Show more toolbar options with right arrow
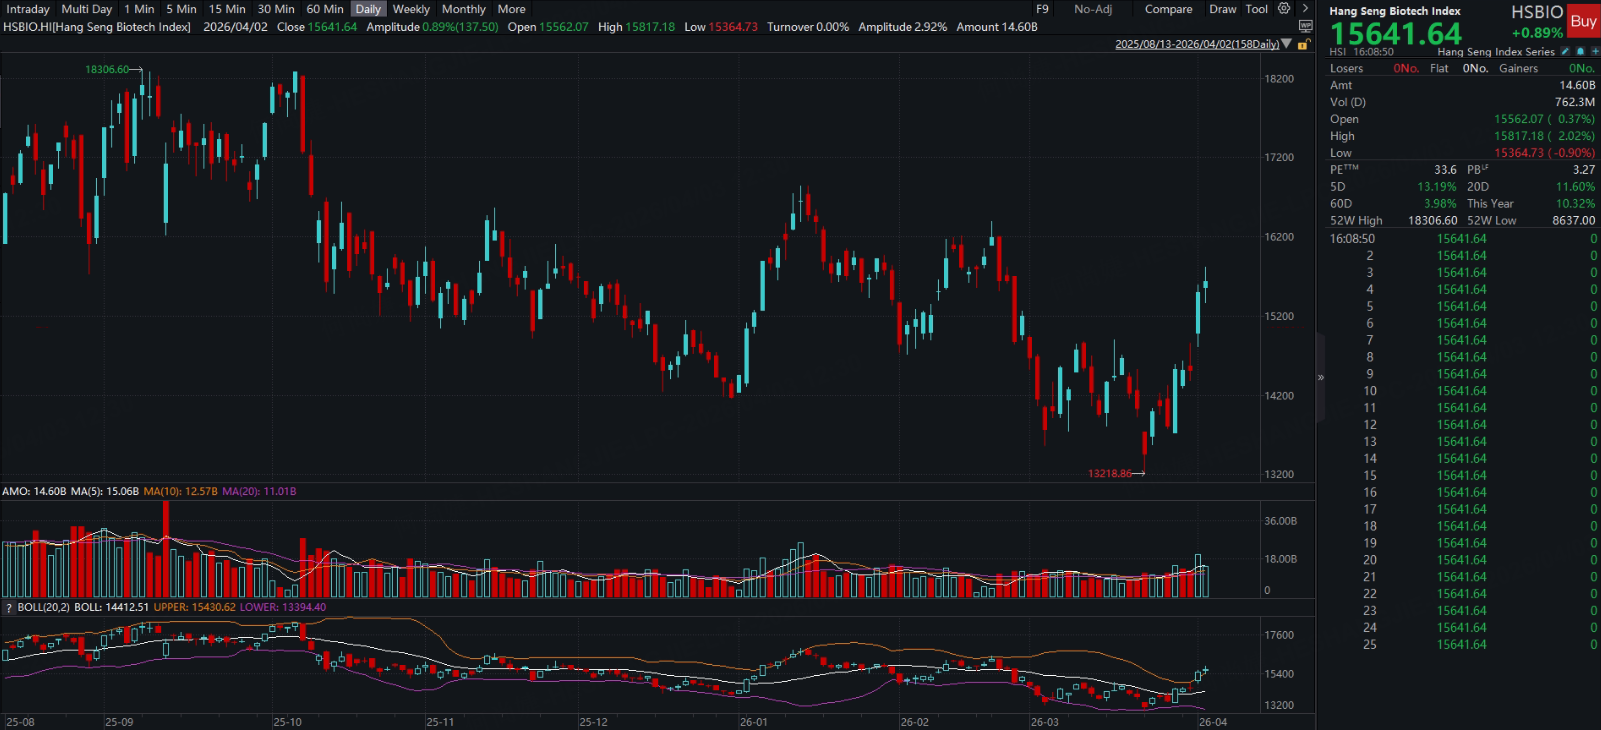This screenshot has height=730, width=1601. 1305,9
